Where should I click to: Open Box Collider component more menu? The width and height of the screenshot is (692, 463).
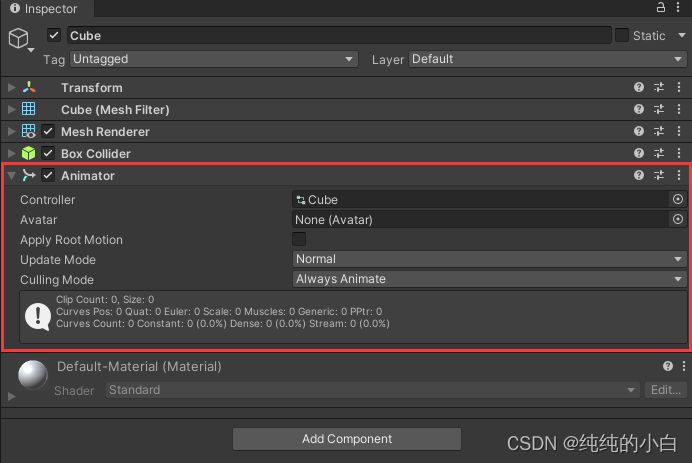click(x=679, y=153)
